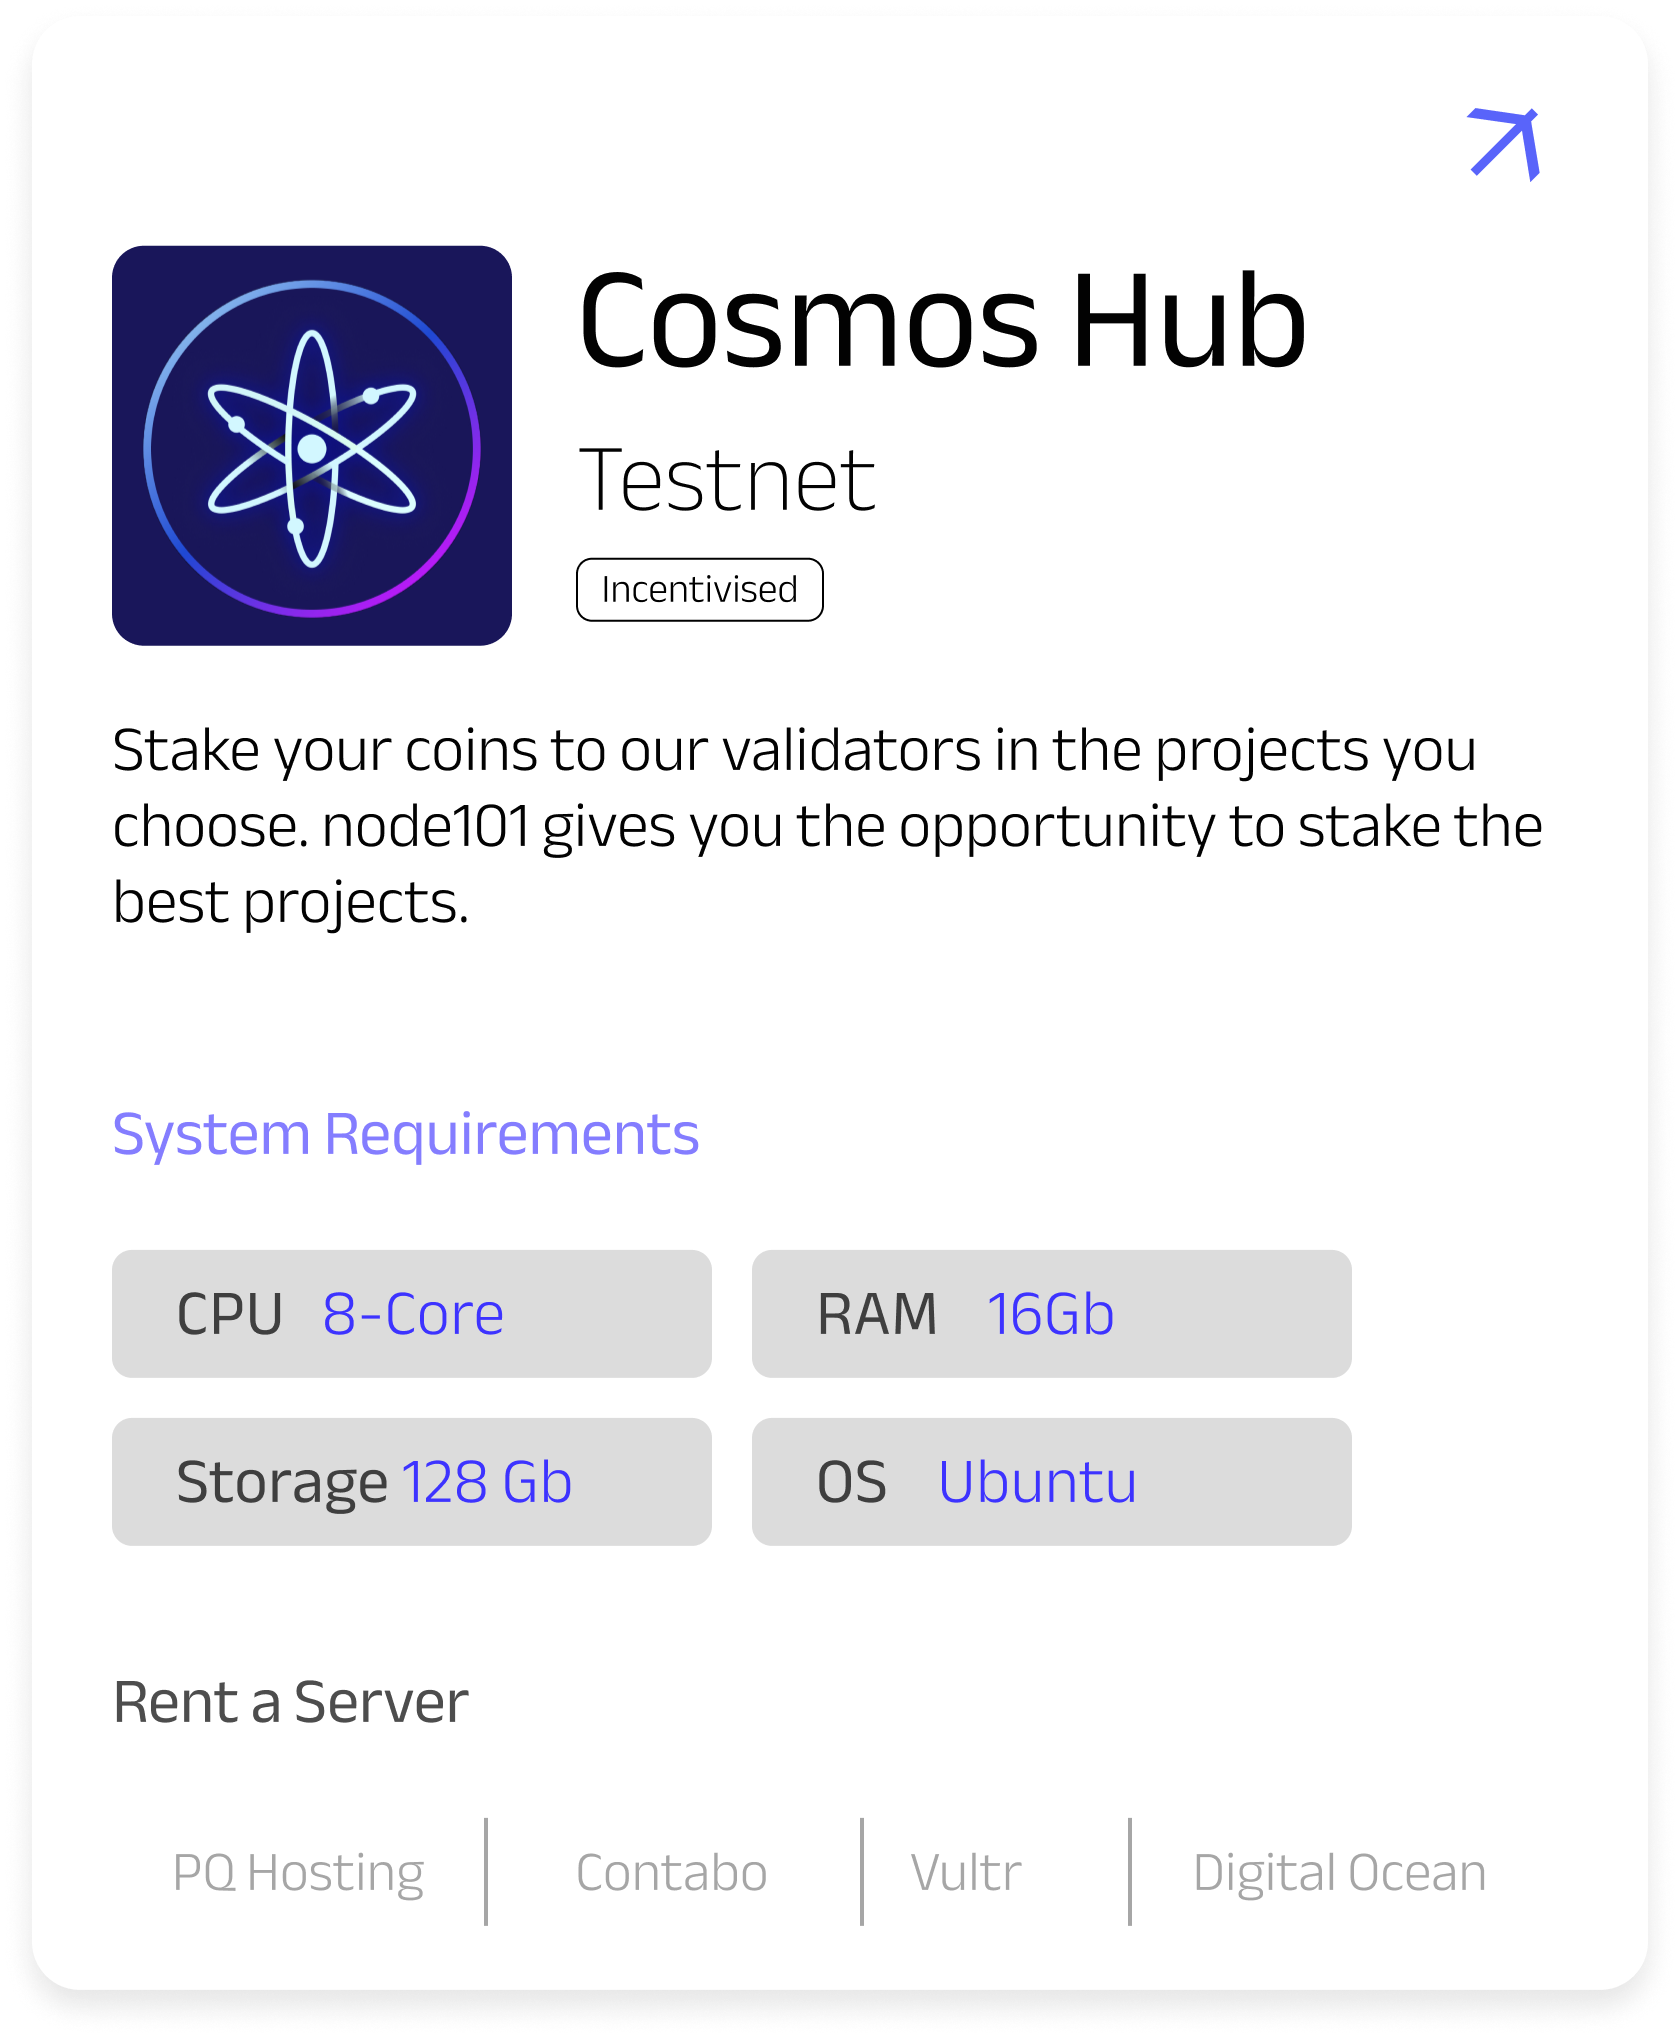The image size is (1680, 2038).
Task: Click the Storage label text
Action: (x=281, y=1482)
